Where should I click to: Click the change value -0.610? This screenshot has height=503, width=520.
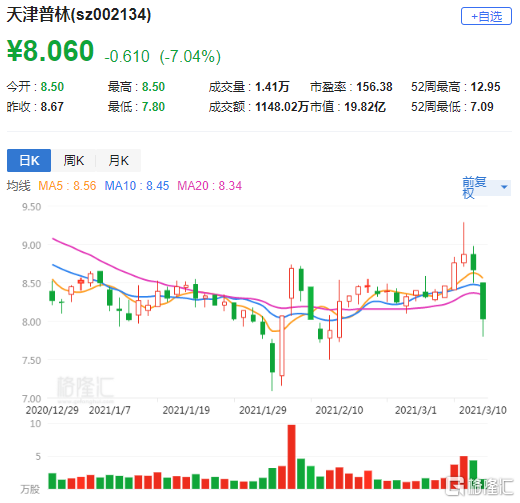pyautogui.click(x=127, y=56)
